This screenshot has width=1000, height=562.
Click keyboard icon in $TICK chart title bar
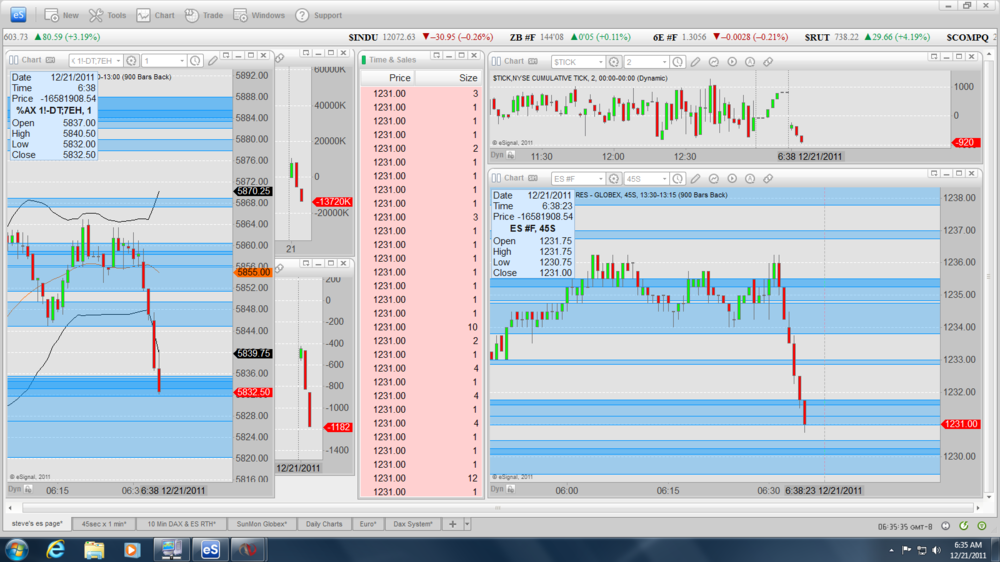(533, 61)
